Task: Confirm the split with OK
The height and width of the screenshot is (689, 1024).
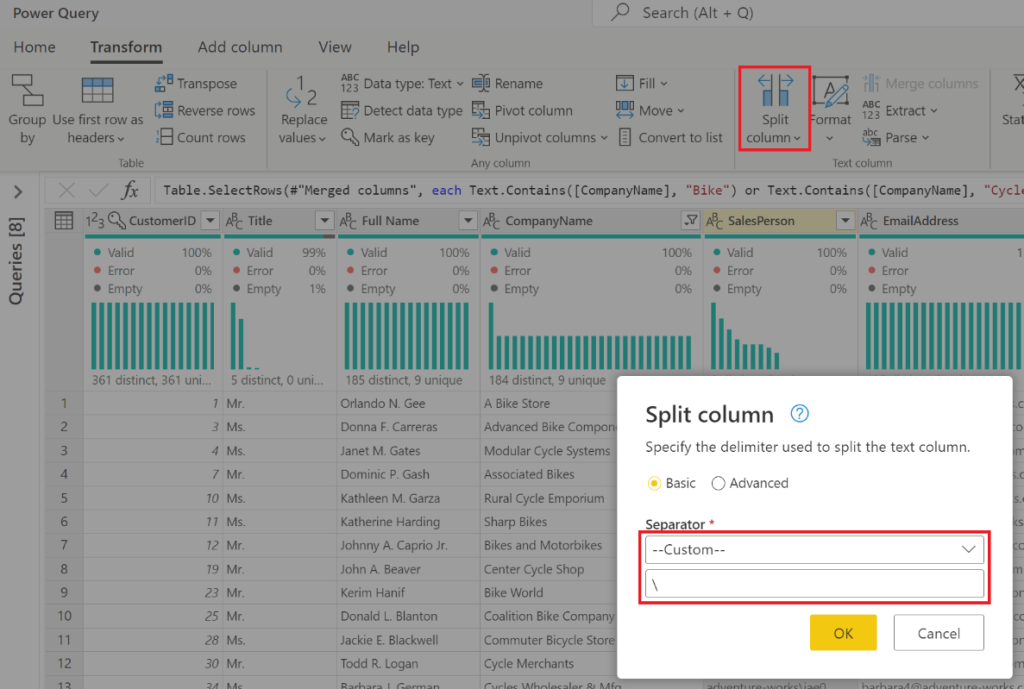Action: tap(843, 632)
